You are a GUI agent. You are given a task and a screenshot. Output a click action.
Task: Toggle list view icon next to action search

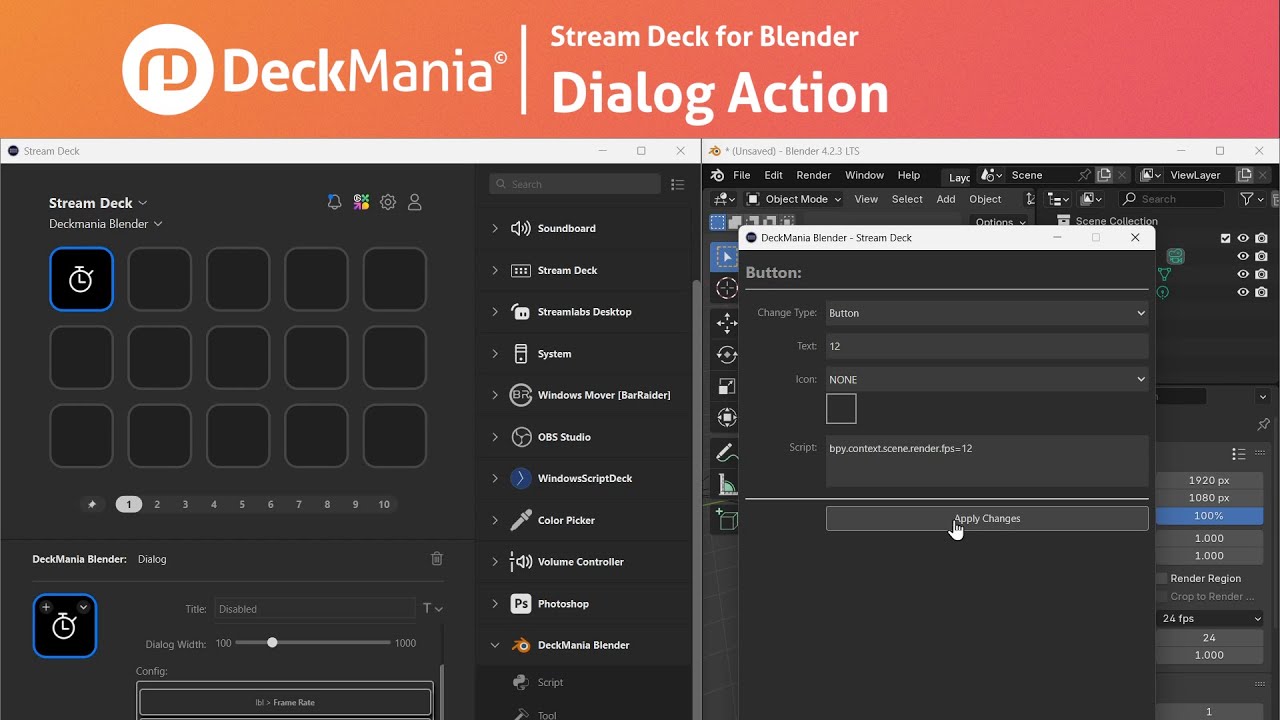[x=677, y=185]
